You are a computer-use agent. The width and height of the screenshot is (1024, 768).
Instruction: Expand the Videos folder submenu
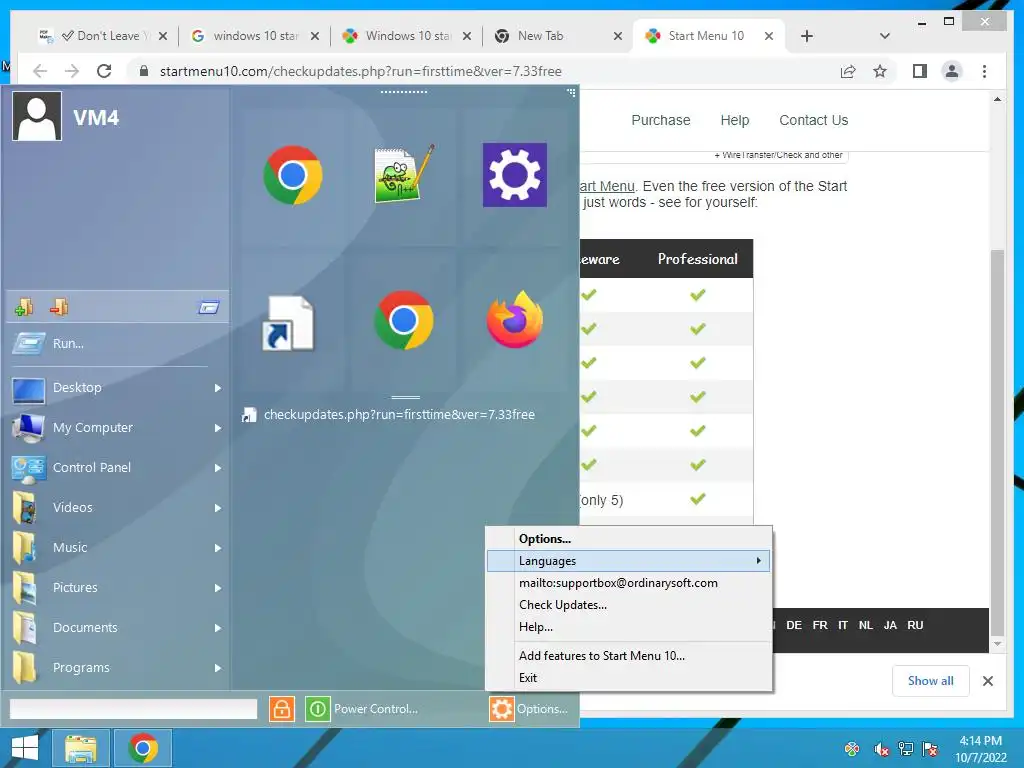217,507
